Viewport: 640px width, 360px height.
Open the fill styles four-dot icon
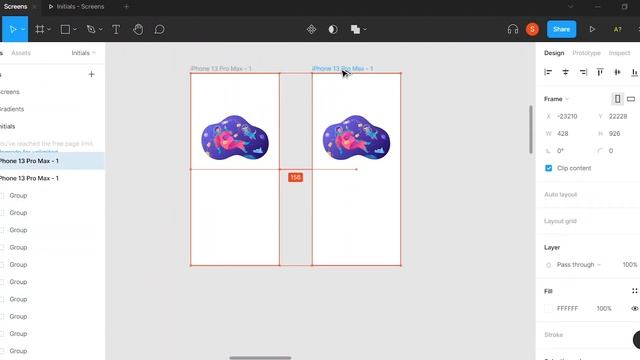(x=634, y=291)
